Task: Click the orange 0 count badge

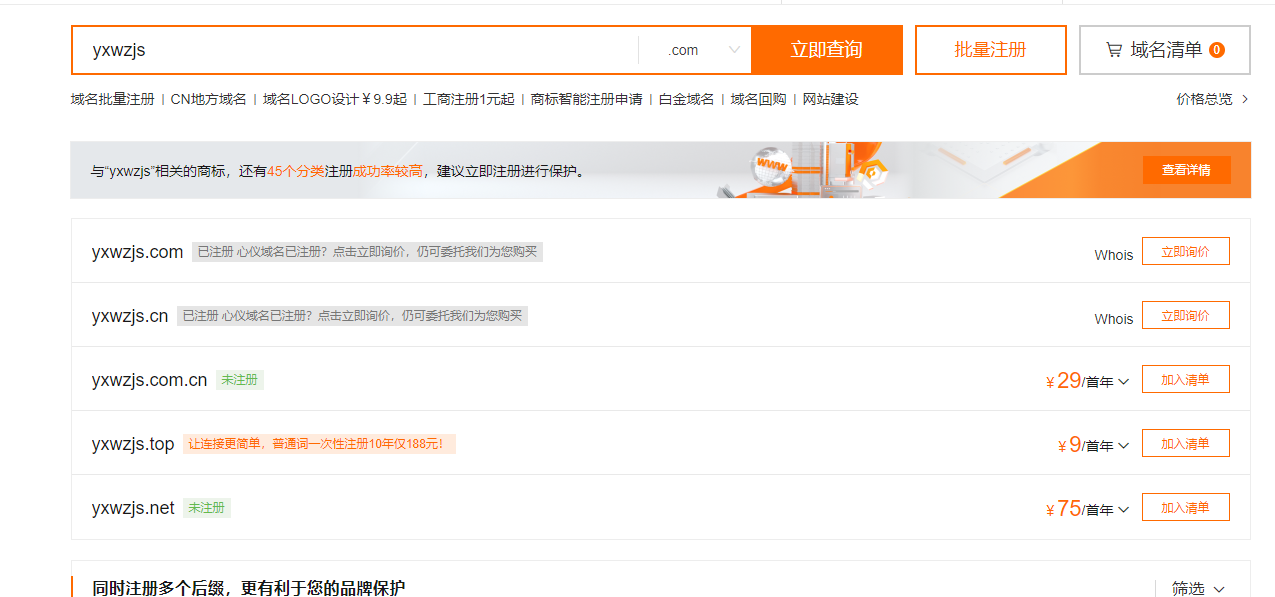Action: click(1217, 50)
